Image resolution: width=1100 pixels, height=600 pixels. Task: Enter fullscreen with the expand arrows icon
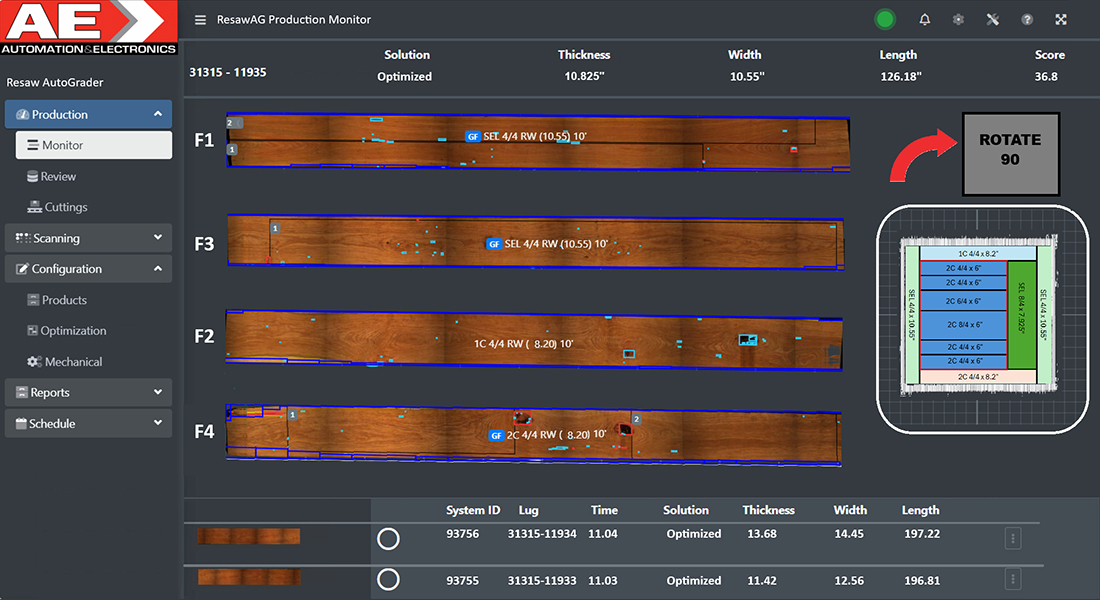(x=1061, y=20)
